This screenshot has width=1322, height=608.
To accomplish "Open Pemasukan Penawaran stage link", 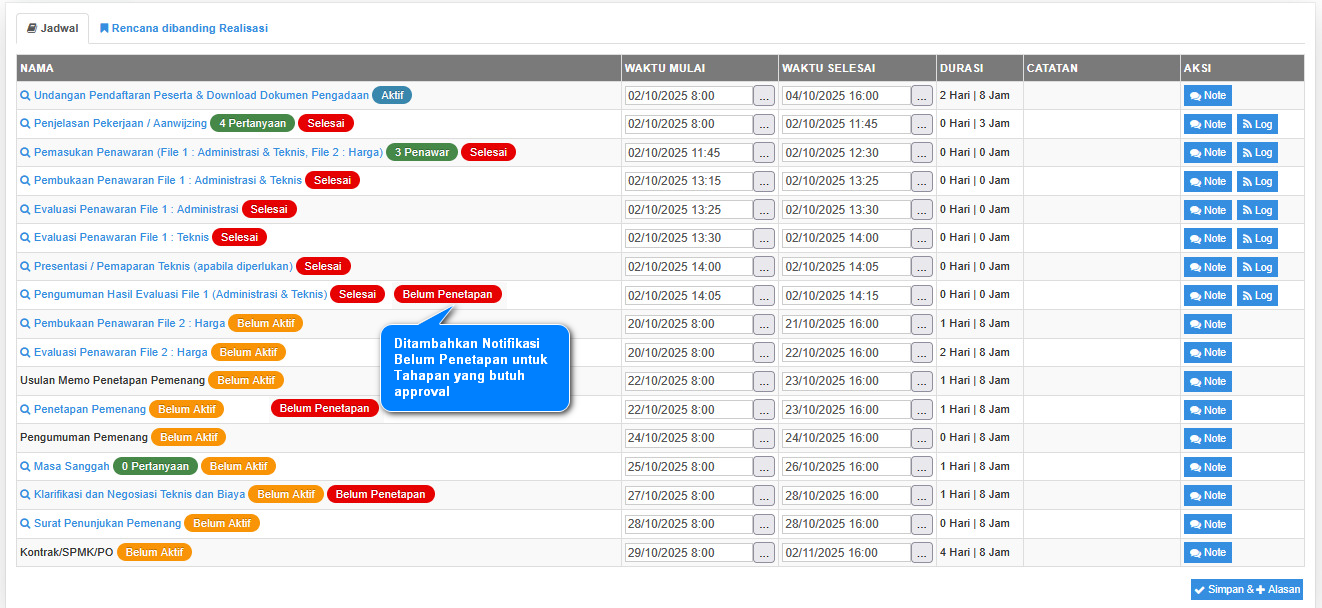I will [208, 153].
